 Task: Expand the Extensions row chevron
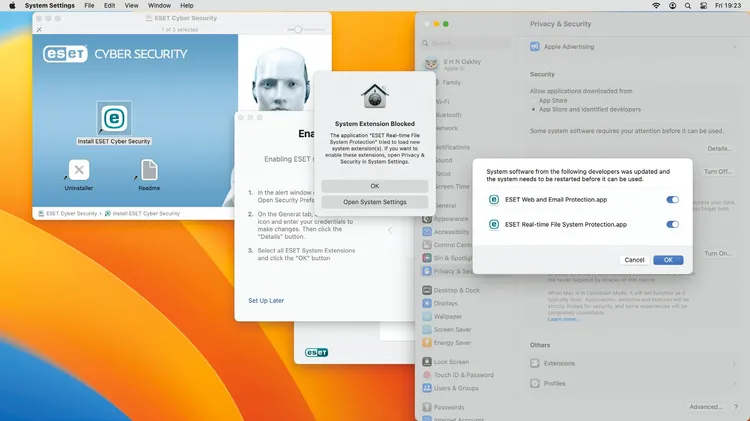point(734,364)
